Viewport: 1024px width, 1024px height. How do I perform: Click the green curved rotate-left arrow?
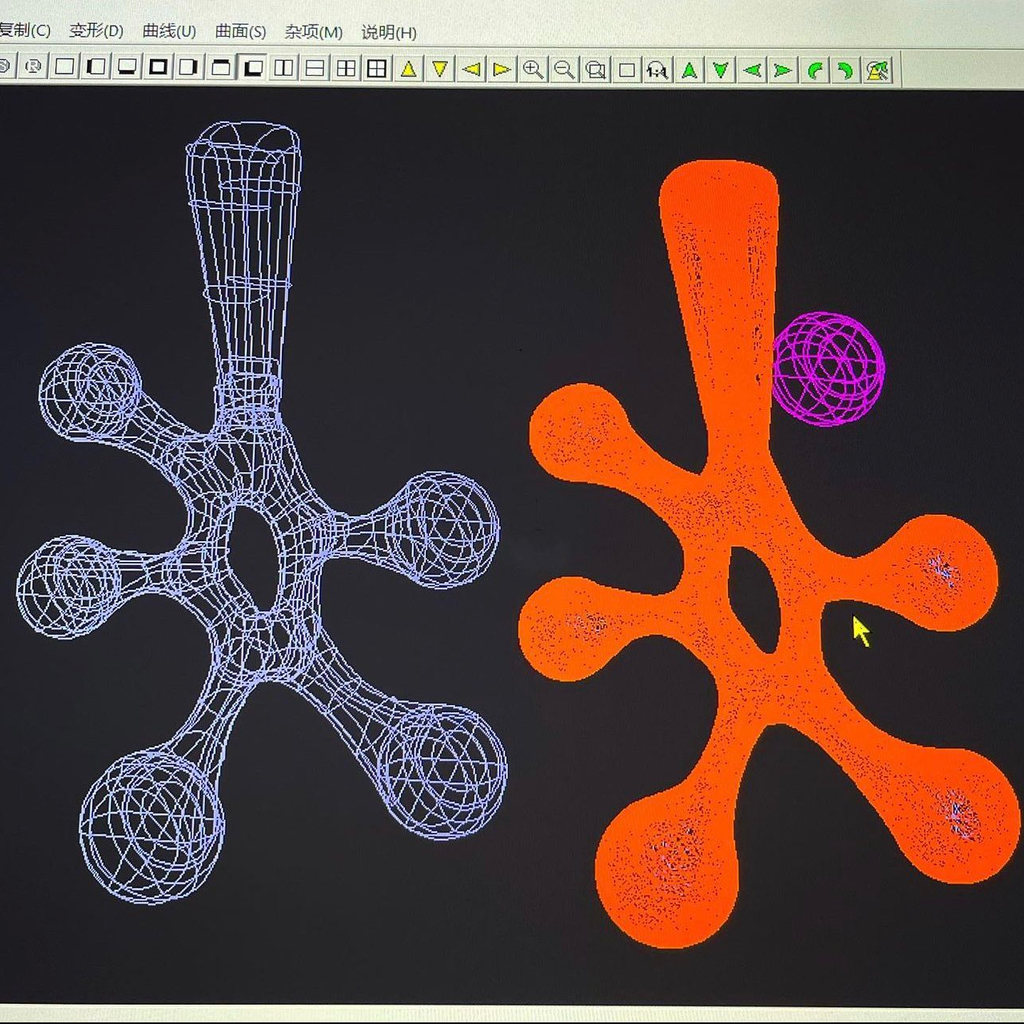[816, 69]
